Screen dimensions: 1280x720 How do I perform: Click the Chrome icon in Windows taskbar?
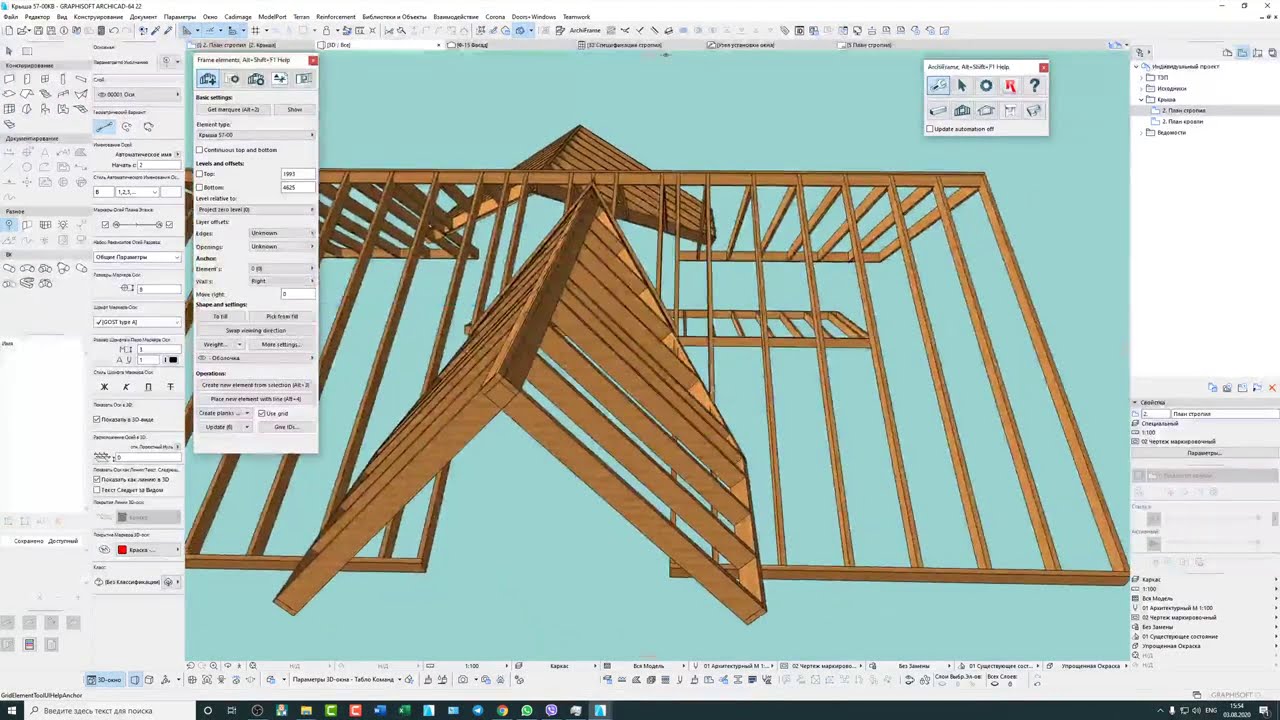pyautogui.click(x=502, y=711)
